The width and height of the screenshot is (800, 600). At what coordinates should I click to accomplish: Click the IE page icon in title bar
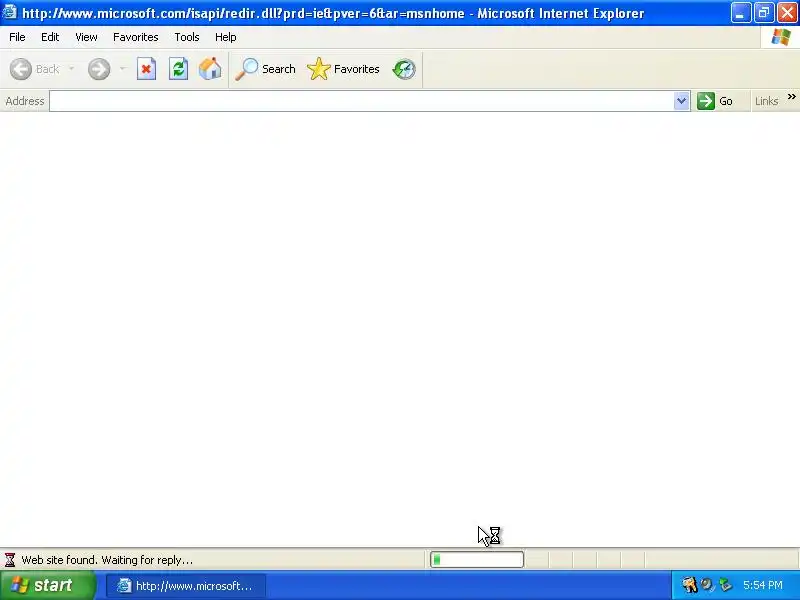(x=10, y=12)
